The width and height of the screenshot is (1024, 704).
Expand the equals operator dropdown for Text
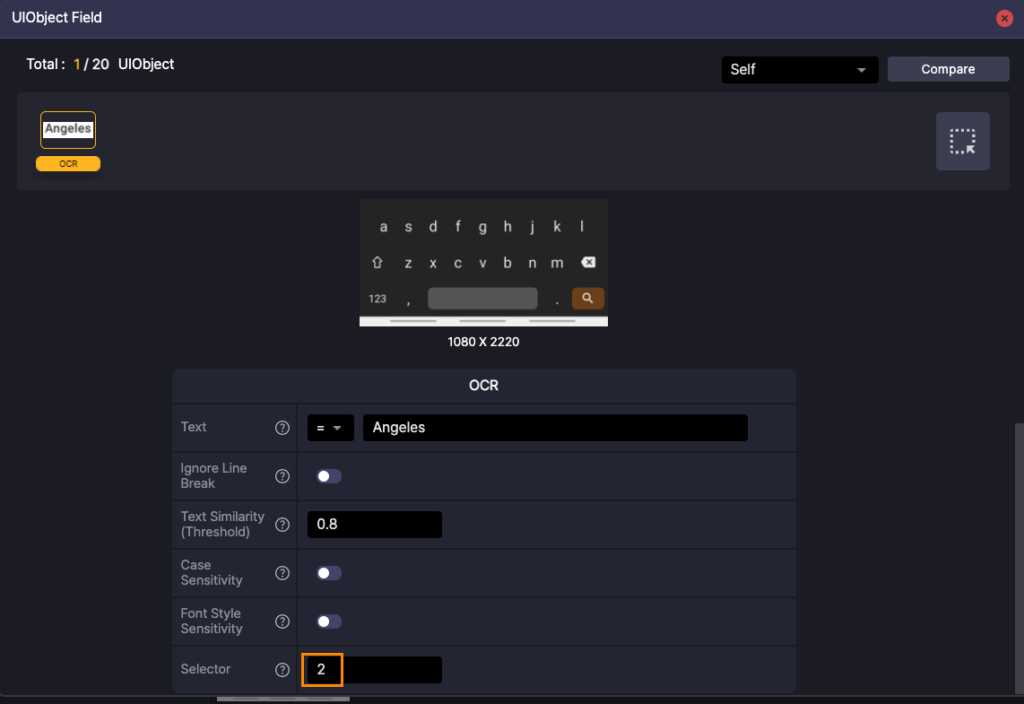(330, 428)
